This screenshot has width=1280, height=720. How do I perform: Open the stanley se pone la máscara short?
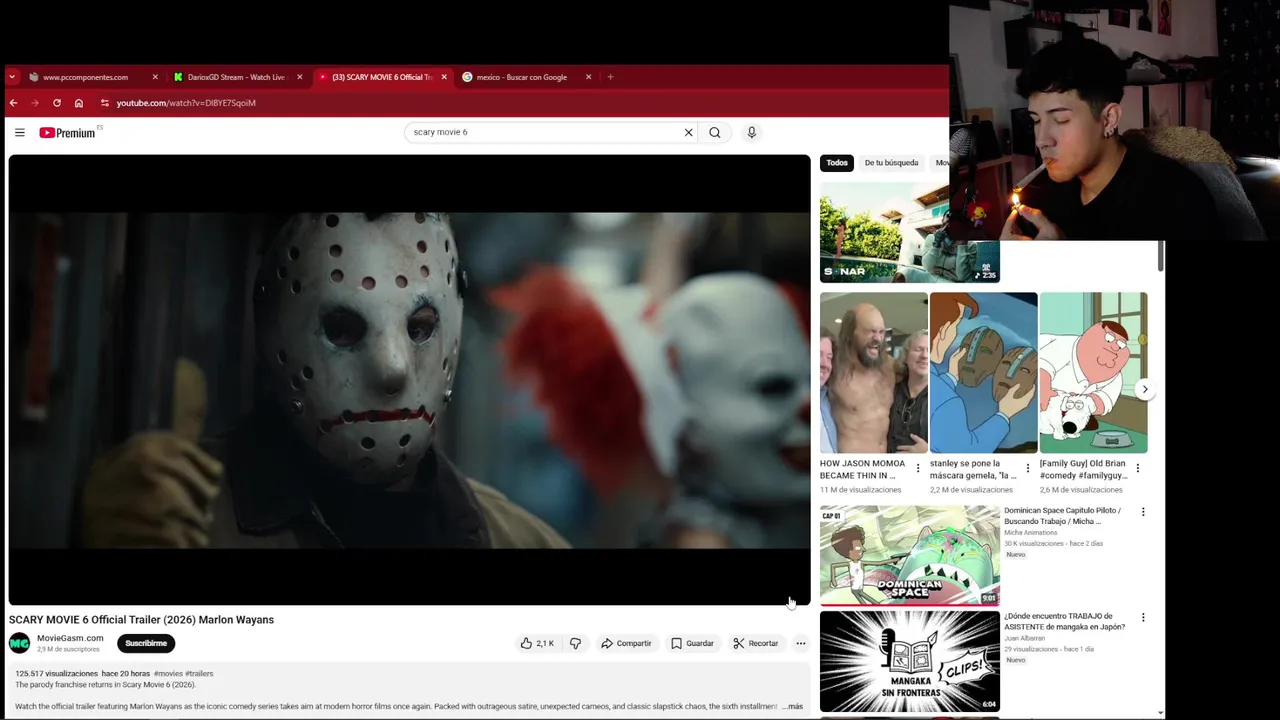(983, 372)
